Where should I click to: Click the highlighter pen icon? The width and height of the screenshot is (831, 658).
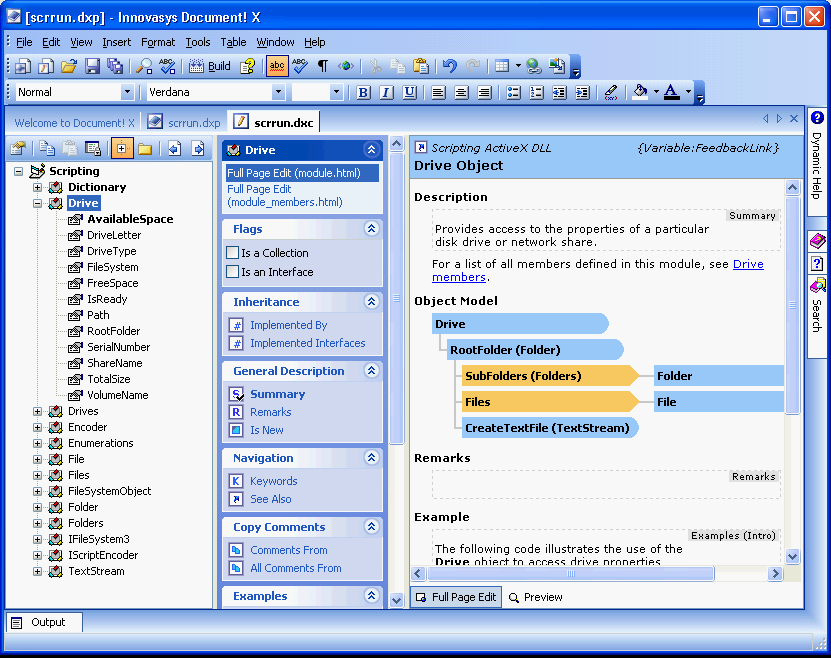pyautogui.click(x=611, y=93)
